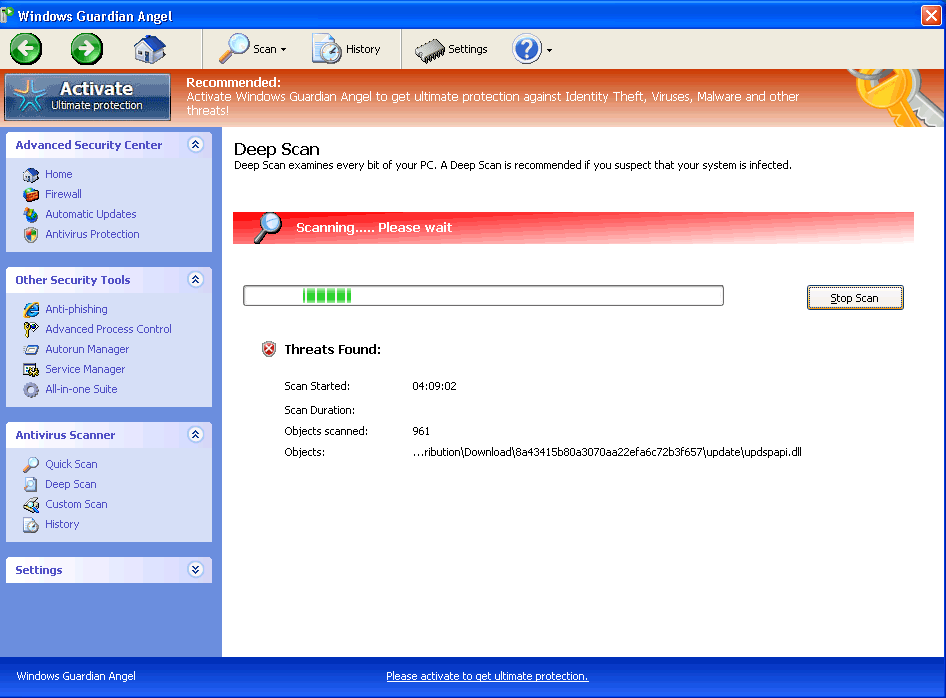This screenshot has height=698, width=946.
Task: Open Settings from the toolbar chip icon
Action: (430, 49)
